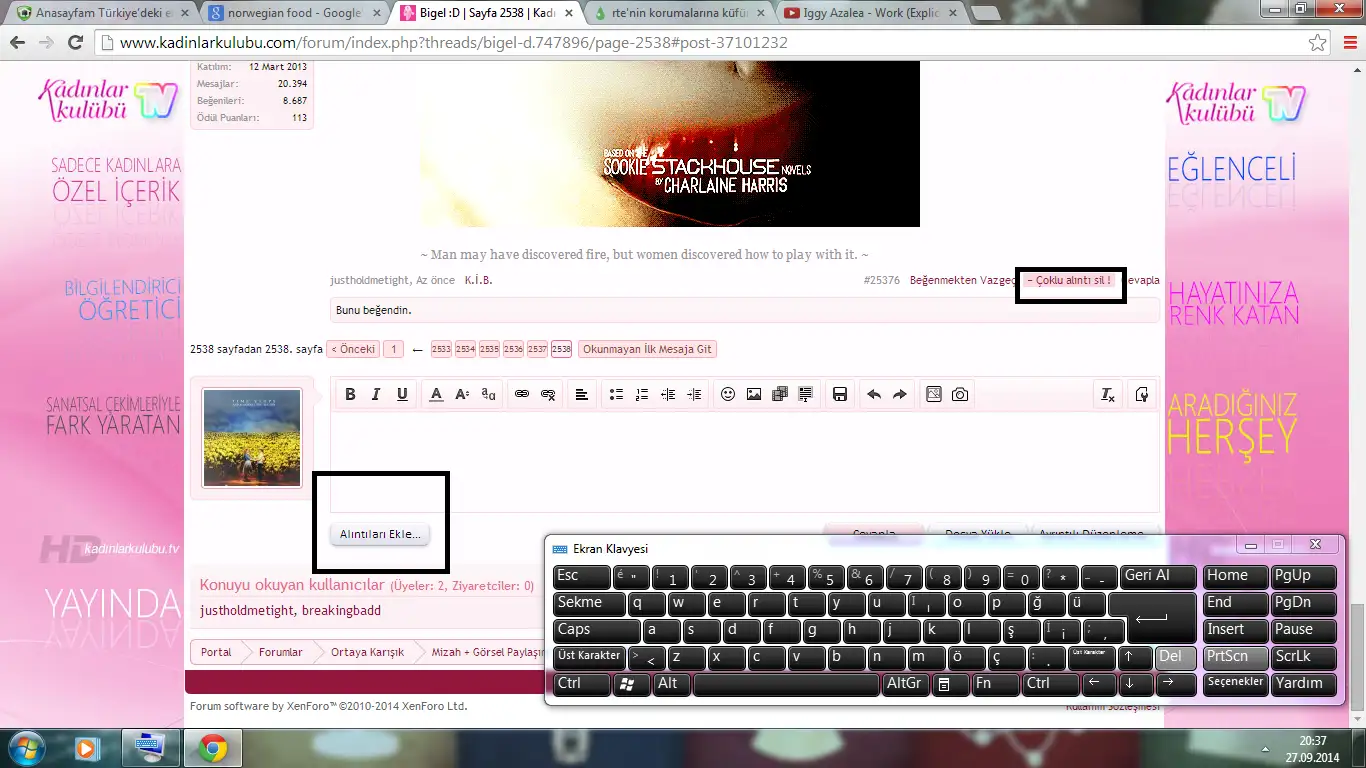The height and width of the screenshot is (768, 1366).
Task: Open the font family dropdown
Action: click(x=488, y=395)
